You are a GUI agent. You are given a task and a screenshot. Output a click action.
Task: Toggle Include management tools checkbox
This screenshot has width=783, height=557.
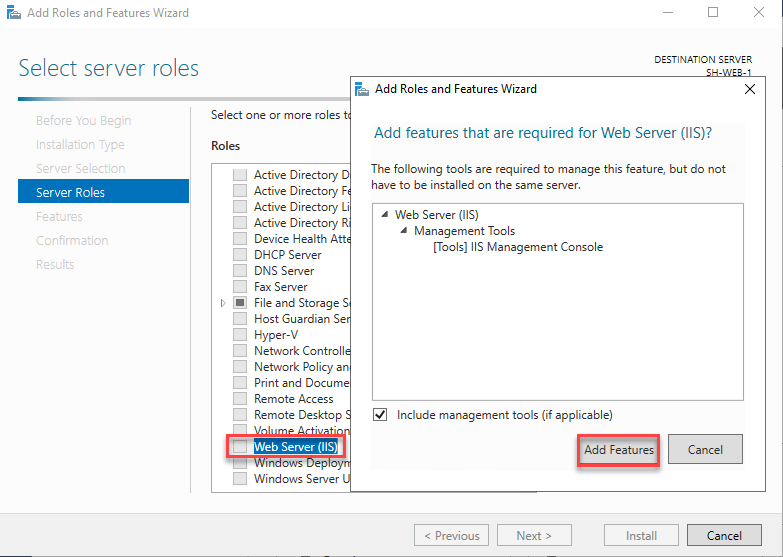click(x=380, y=415)
